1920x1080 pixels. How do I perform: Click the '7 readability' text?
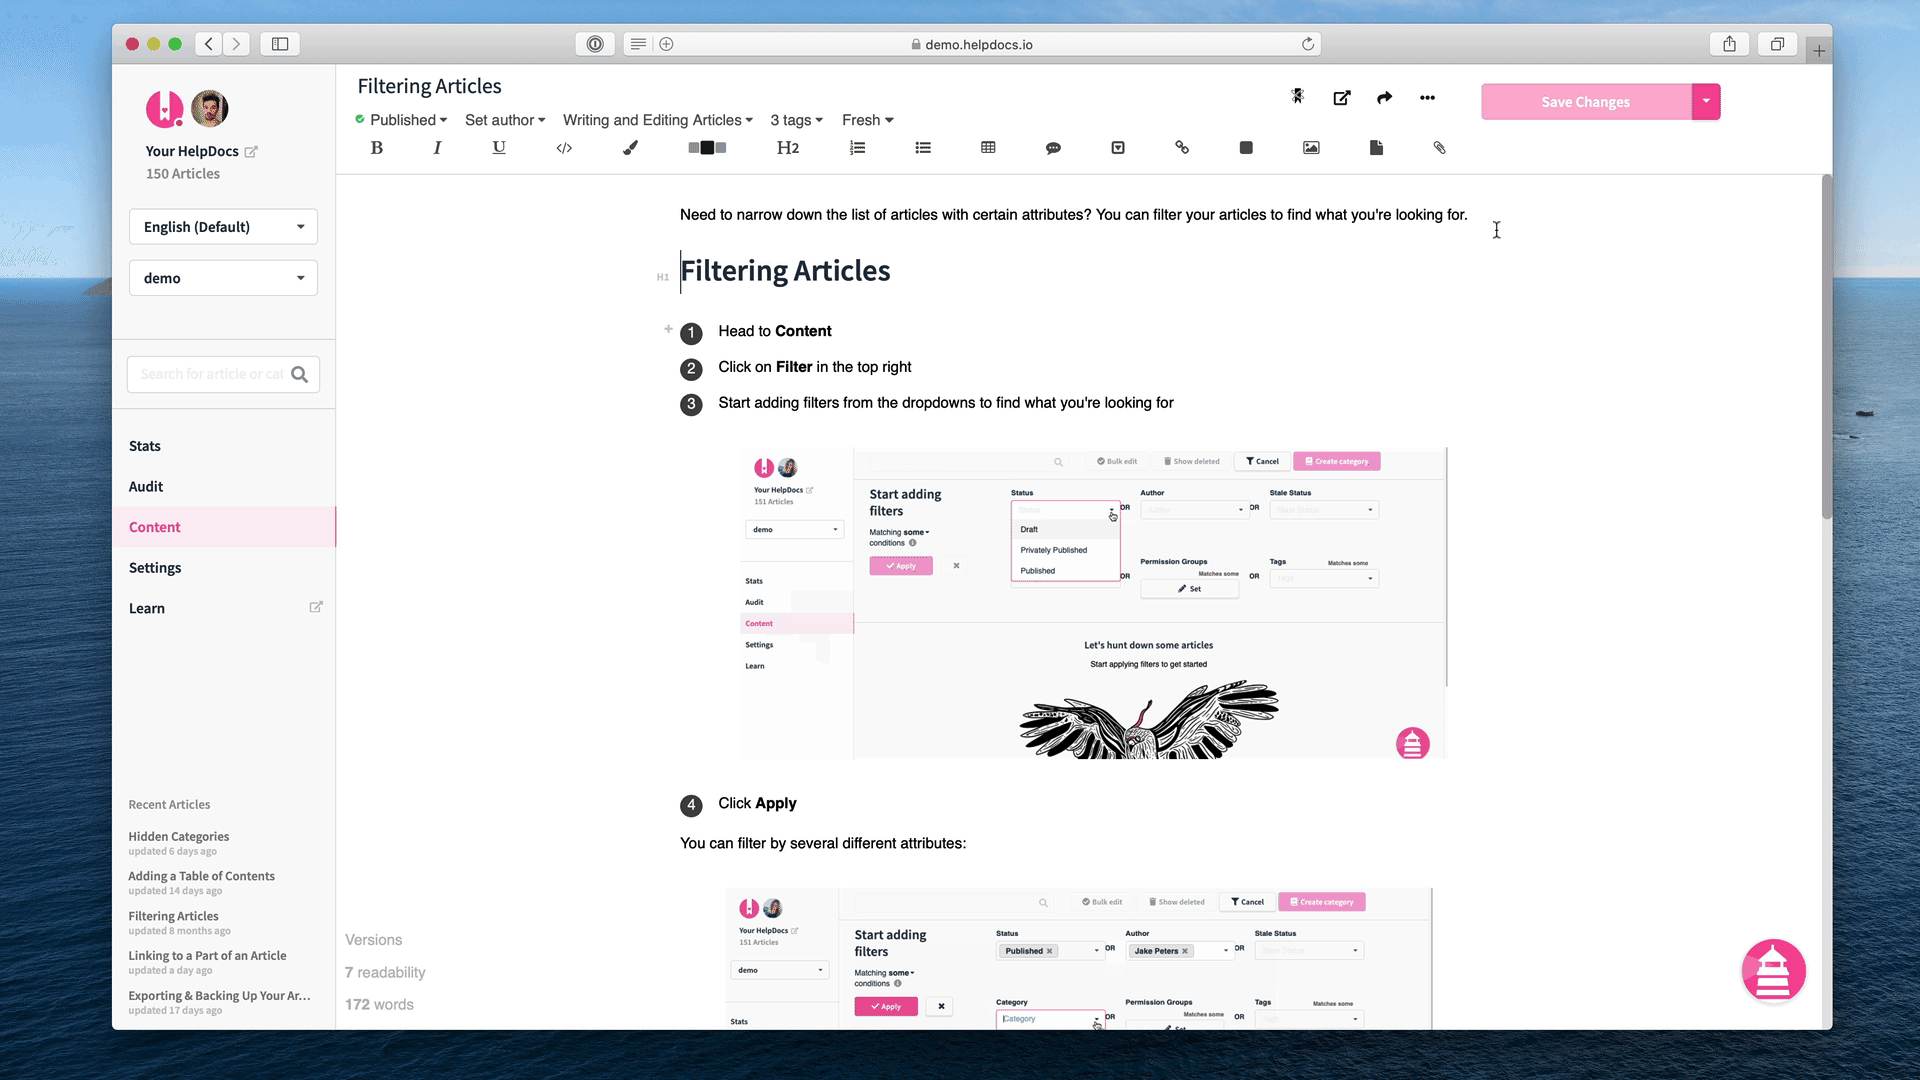385,973
